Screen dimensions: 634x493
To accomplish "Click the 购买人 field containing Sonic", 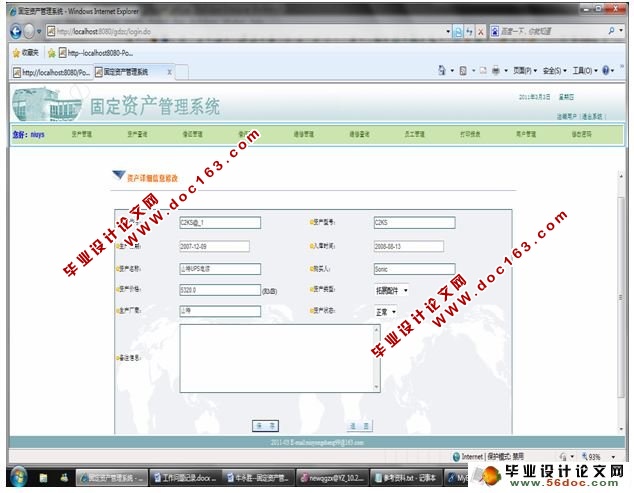I will click(x=414, y=269).
